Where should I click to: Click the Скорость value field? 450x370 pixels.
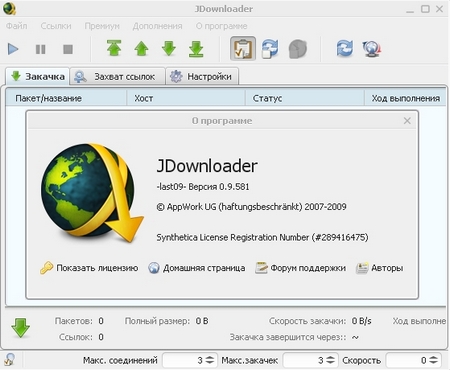[x=407, y=360]
